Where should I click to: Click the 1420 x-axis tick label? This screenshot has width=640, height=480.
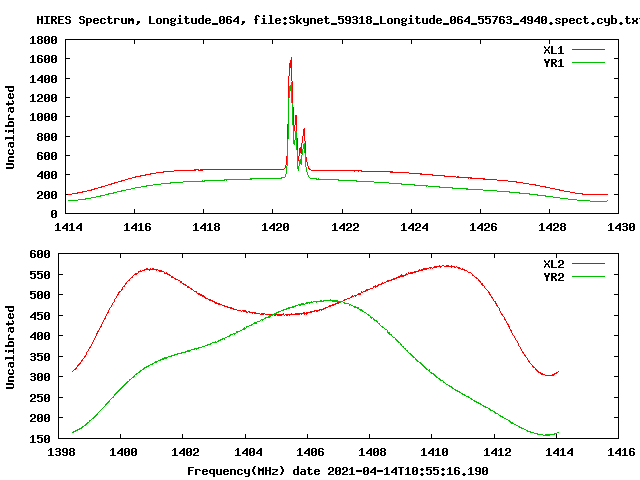(x=275, y=227)
